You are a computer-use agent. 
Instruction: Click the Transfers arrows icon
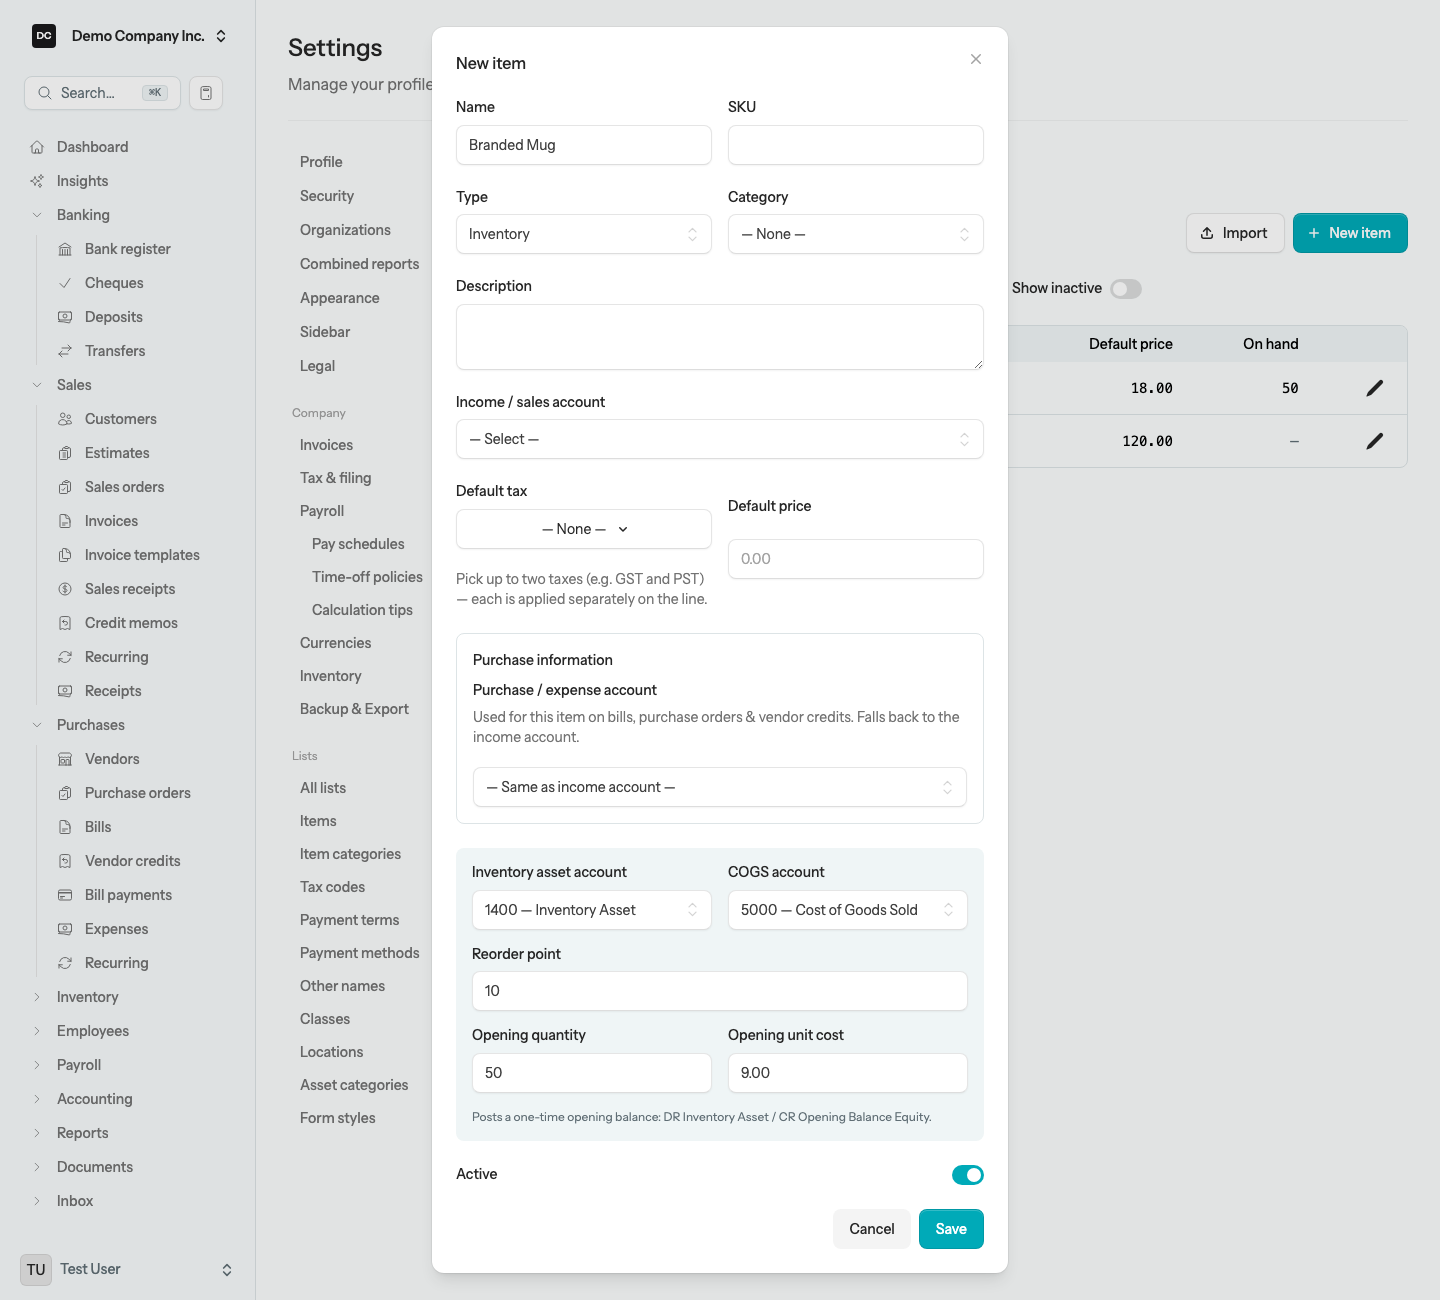[x=65, y=351]
